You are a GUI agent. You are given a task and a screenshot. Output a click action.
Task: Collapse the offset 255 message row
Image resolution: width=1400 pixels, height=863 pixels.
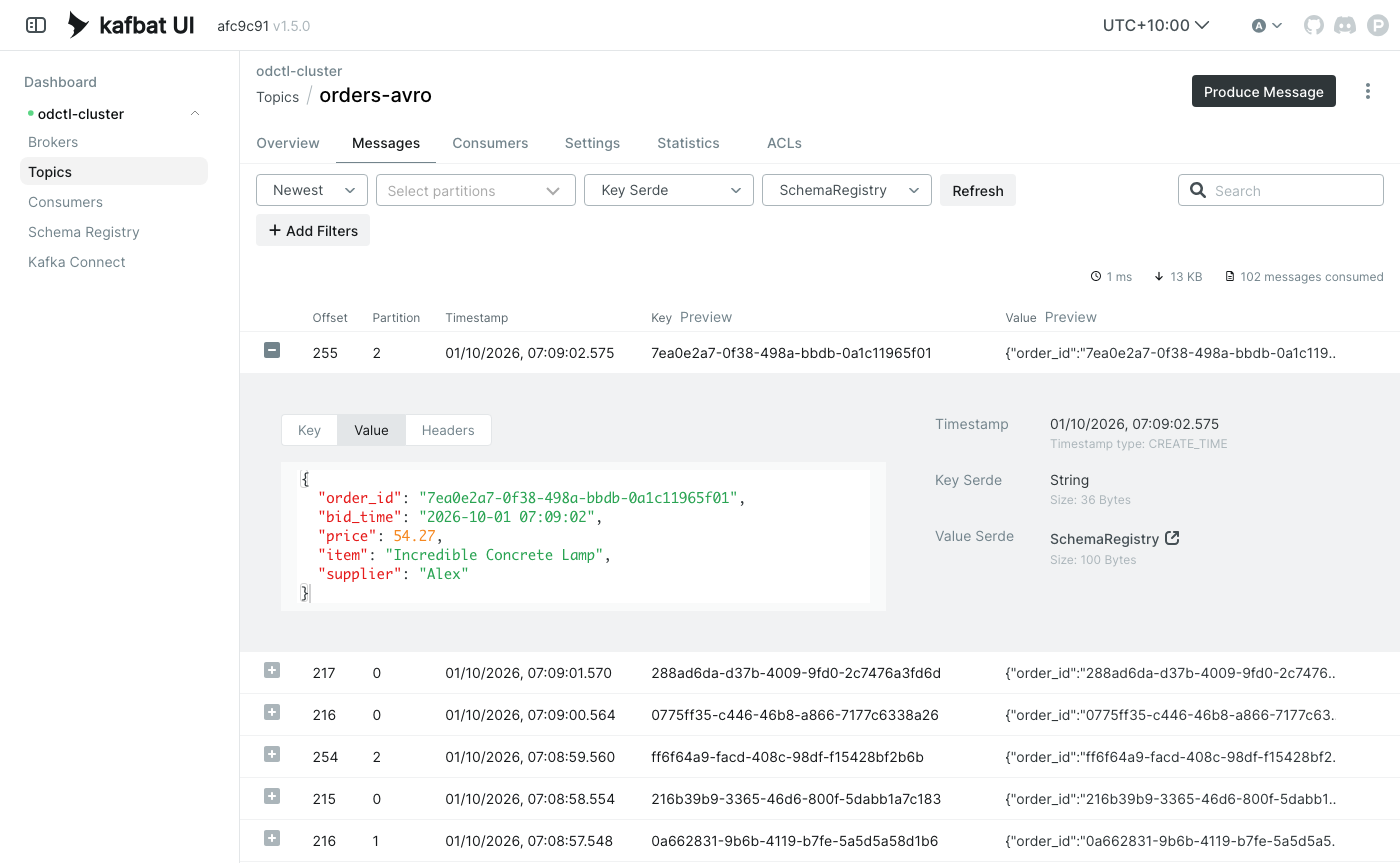(x=272, y=350)
